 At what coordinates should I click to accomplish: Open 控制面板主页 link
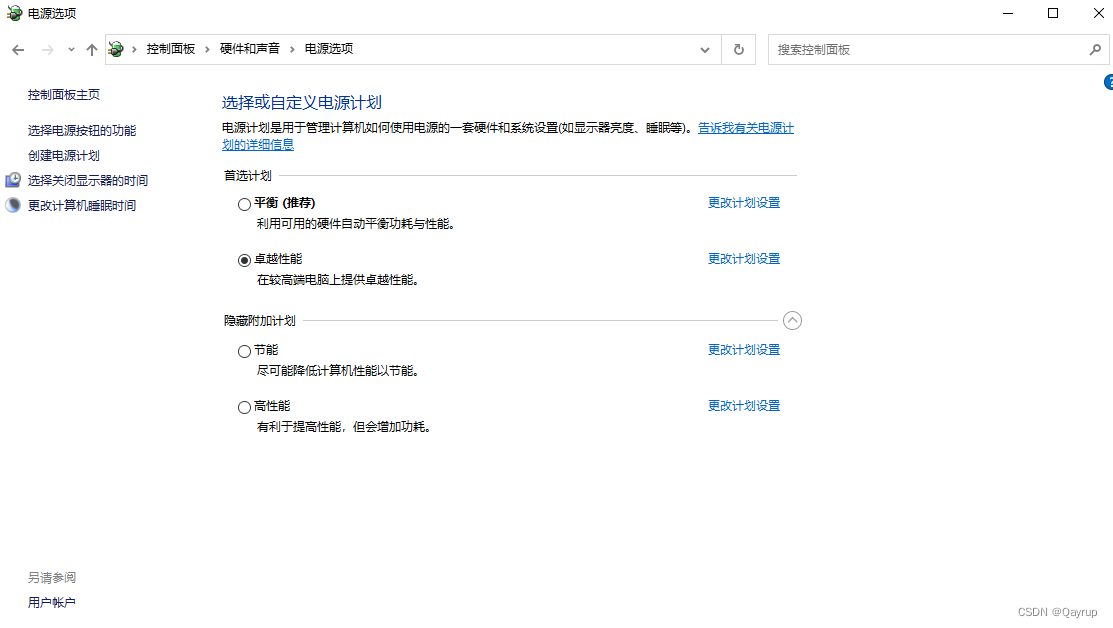click(x=64, y=94)
